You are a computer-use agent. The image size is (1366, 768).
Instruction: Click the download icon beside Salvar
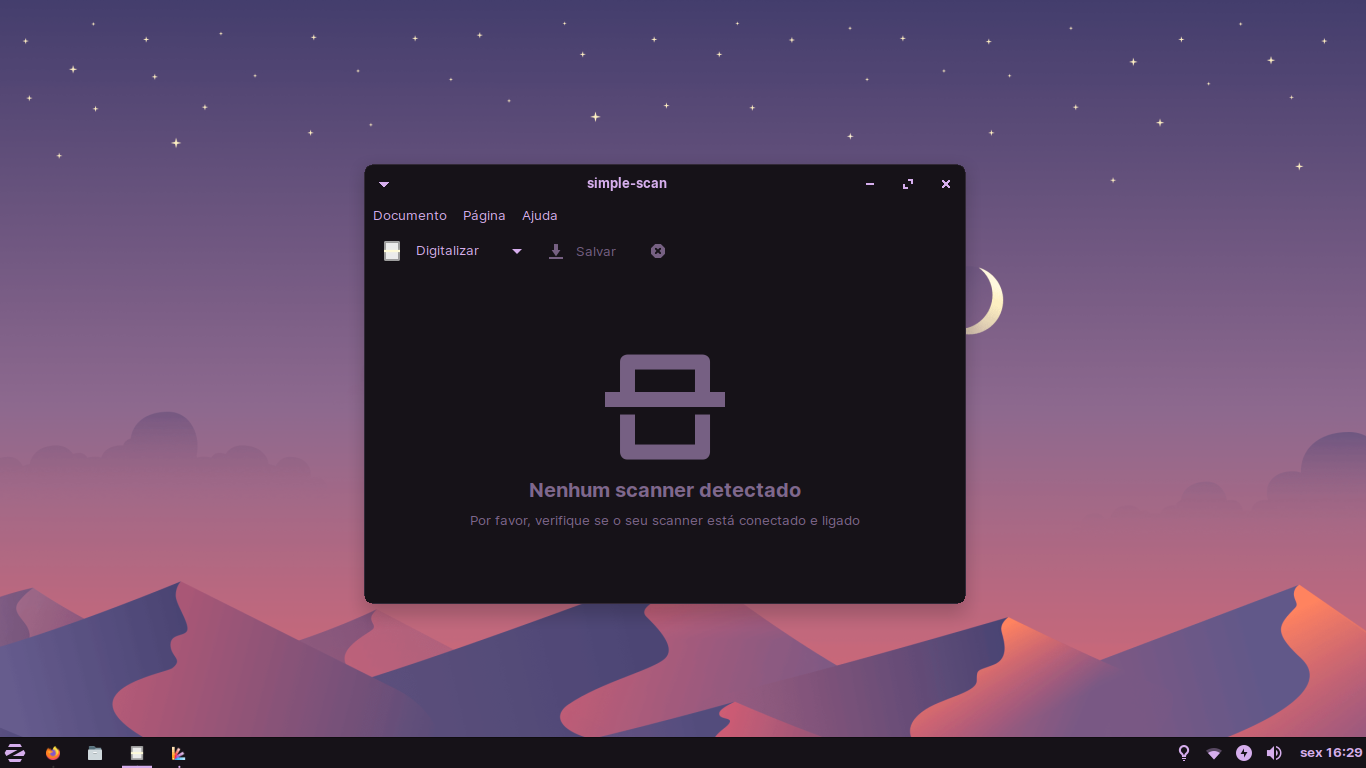[x=556, y=252]
